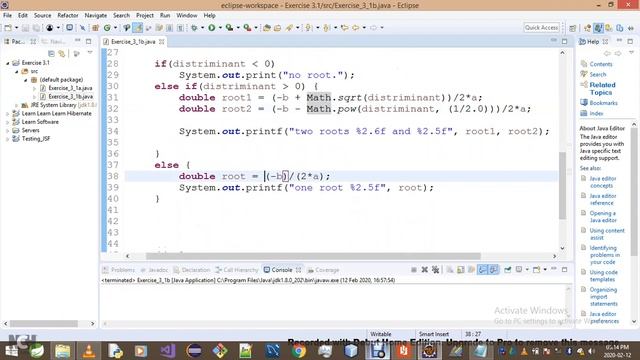Viewport: 640px width, 360px height.
Task: Open Java editor concepts help link
Action: click(x=602, y=182)
